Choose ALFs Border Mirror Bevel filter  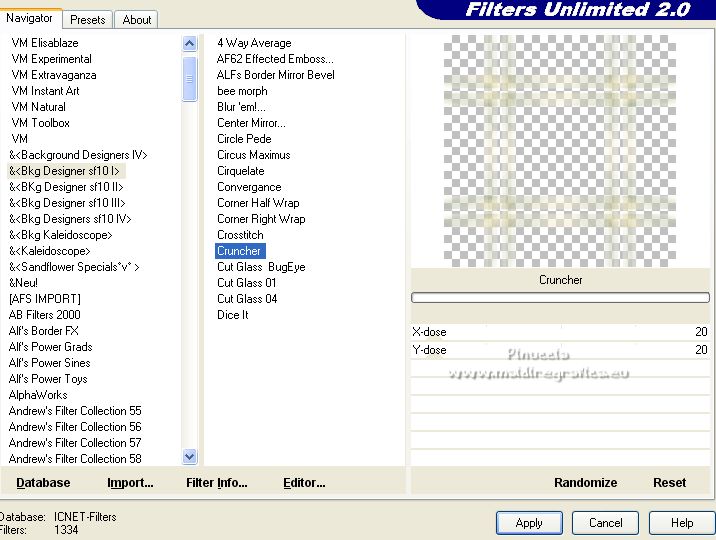[x=275, y=75]
